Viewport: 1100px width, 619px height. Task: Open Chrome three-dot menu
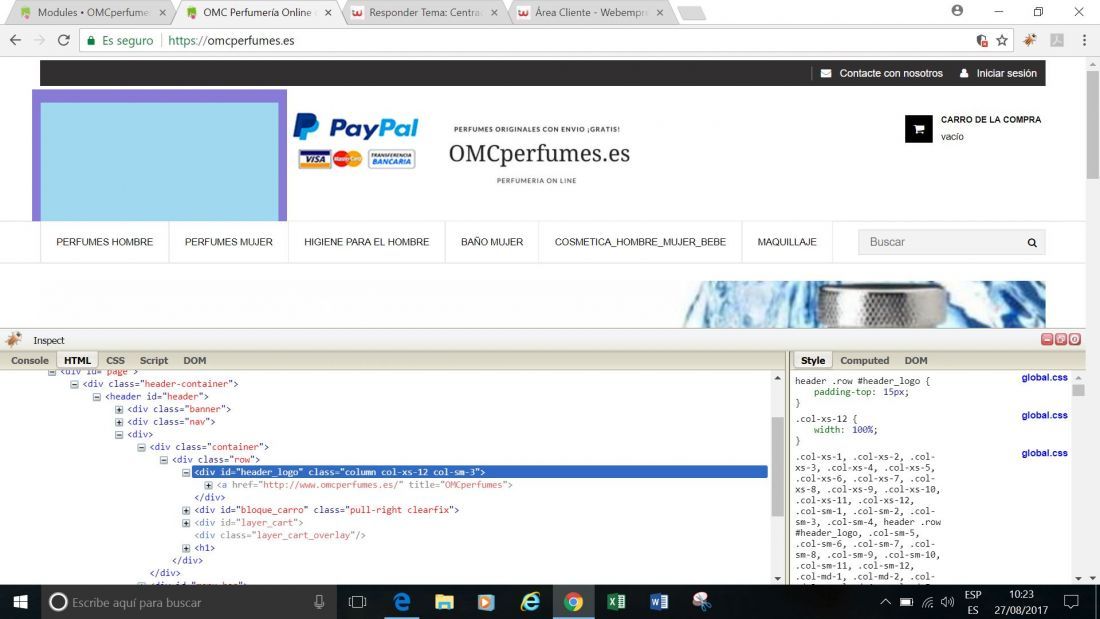tap(1084, 40)
